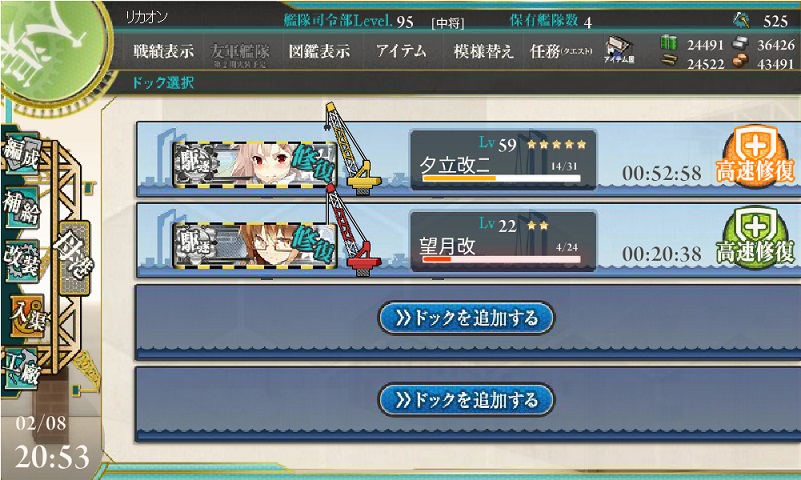This screenshot has height=480, width=801.
Task: Click the 母港 home port circle emblem
Action: (x=51, y=51)
